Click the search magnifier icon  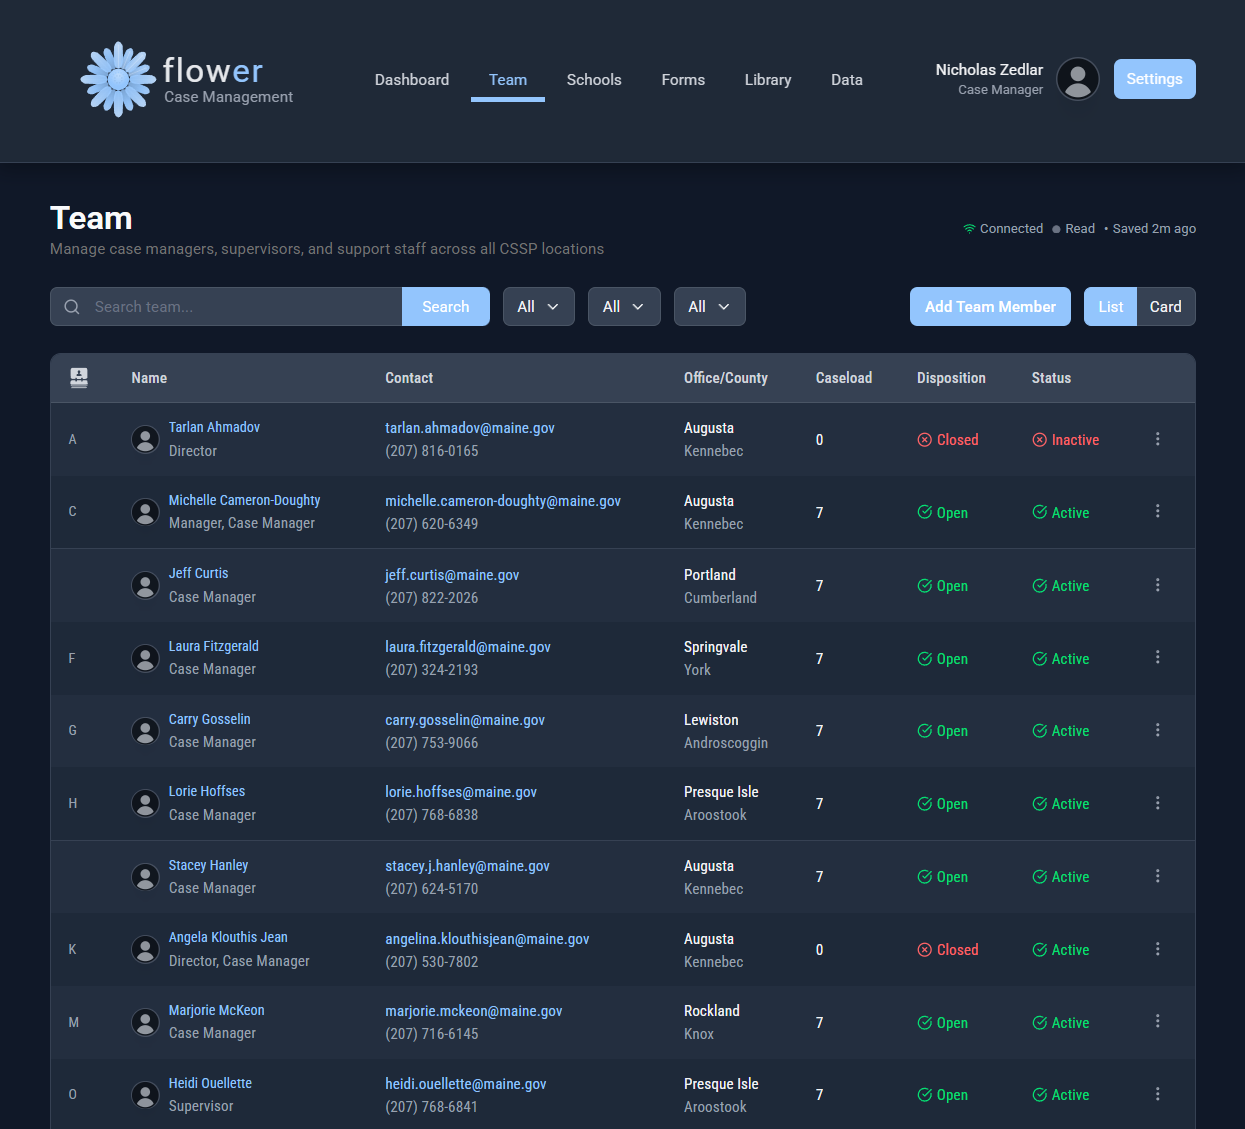coord(72,307)
